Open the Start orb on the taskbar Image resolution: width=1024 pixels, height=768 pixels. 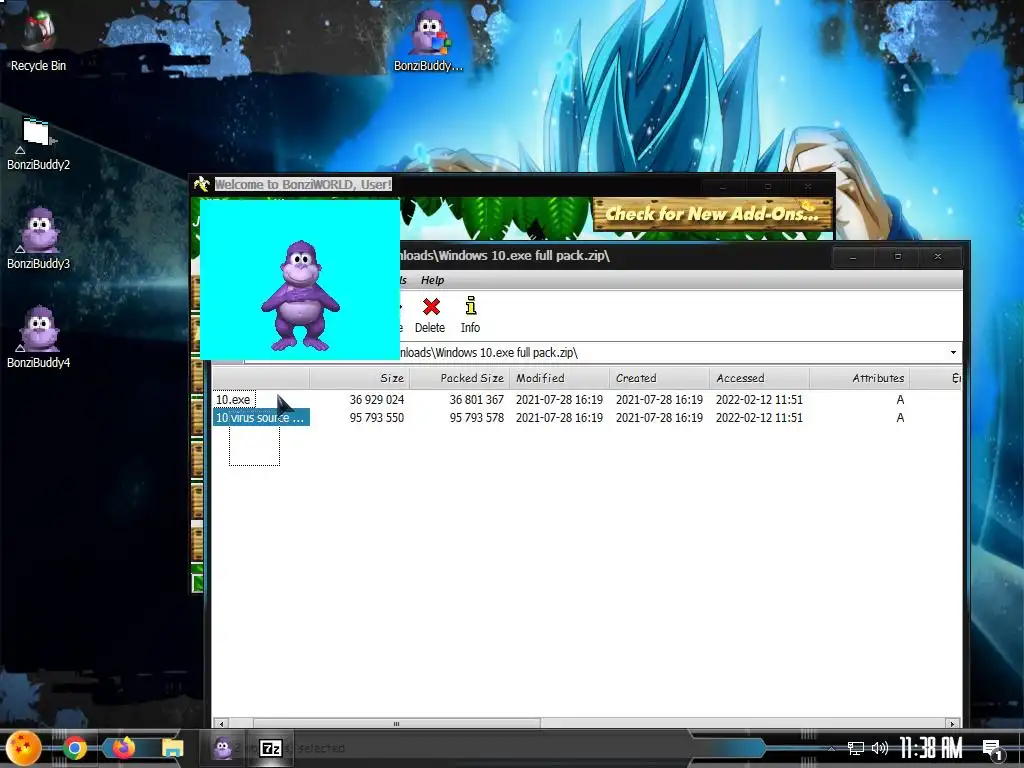pos(24,747)
